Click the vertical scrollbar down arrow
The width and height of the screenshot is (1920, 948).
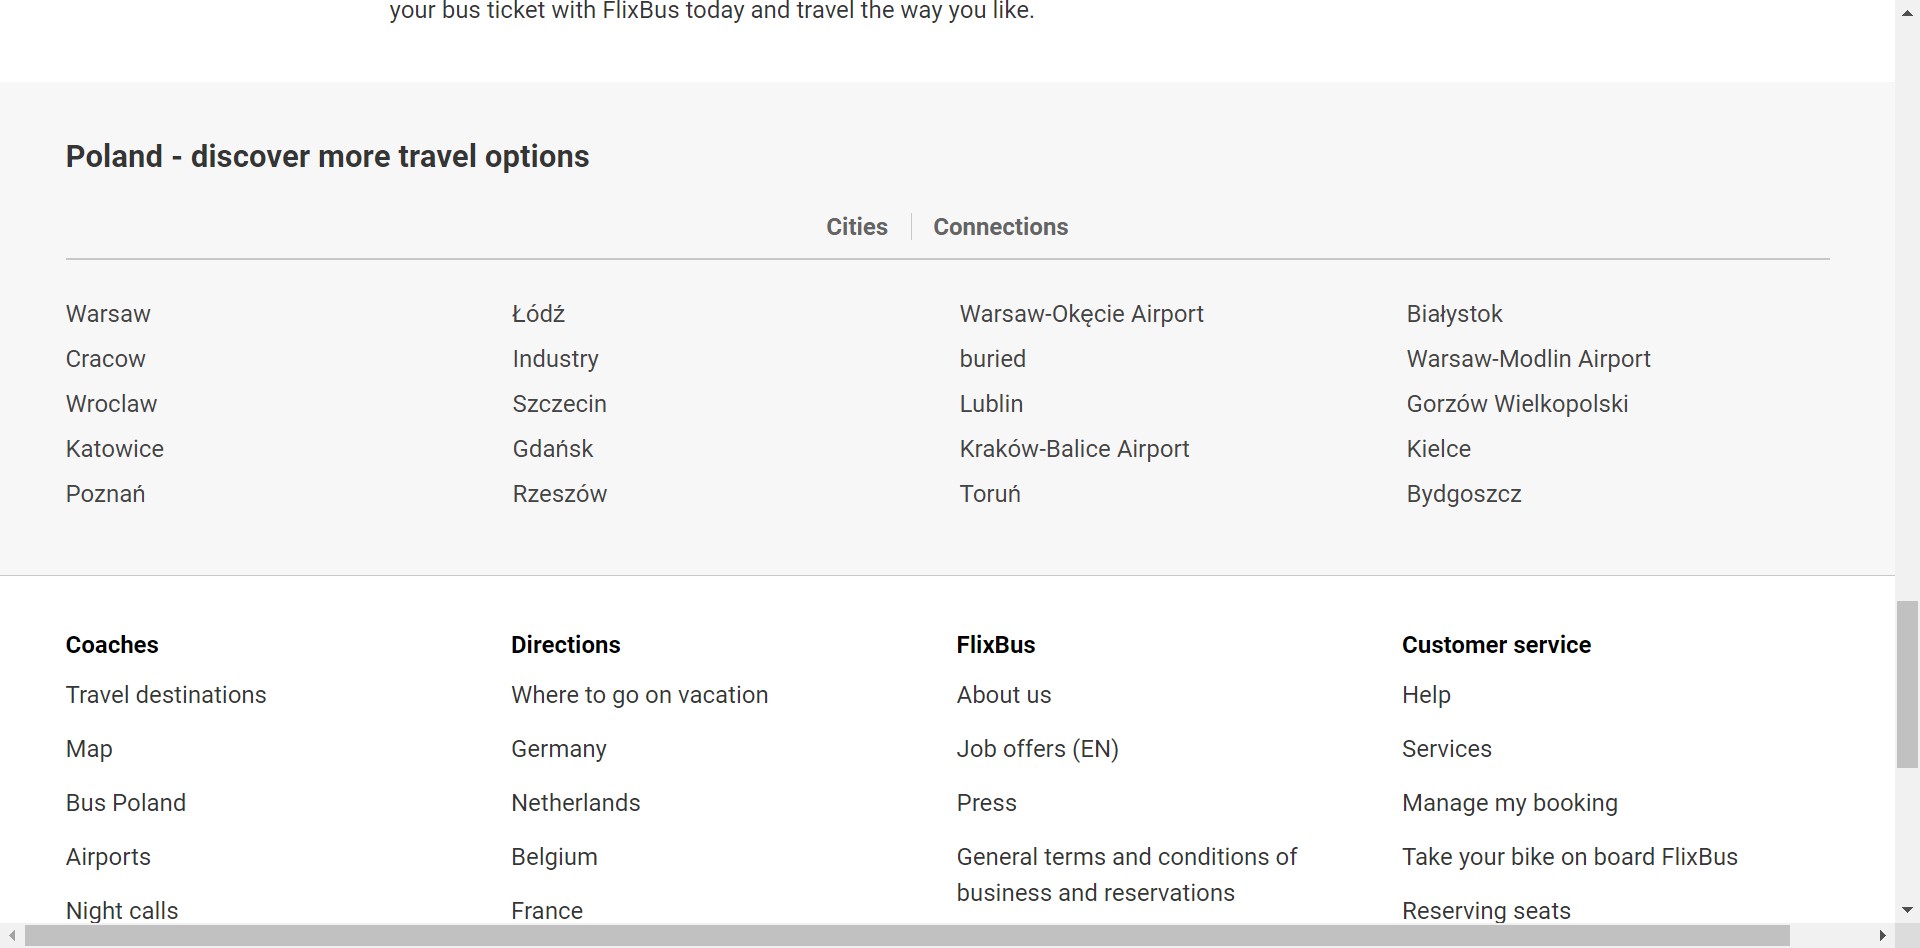tap(1907, 910)
